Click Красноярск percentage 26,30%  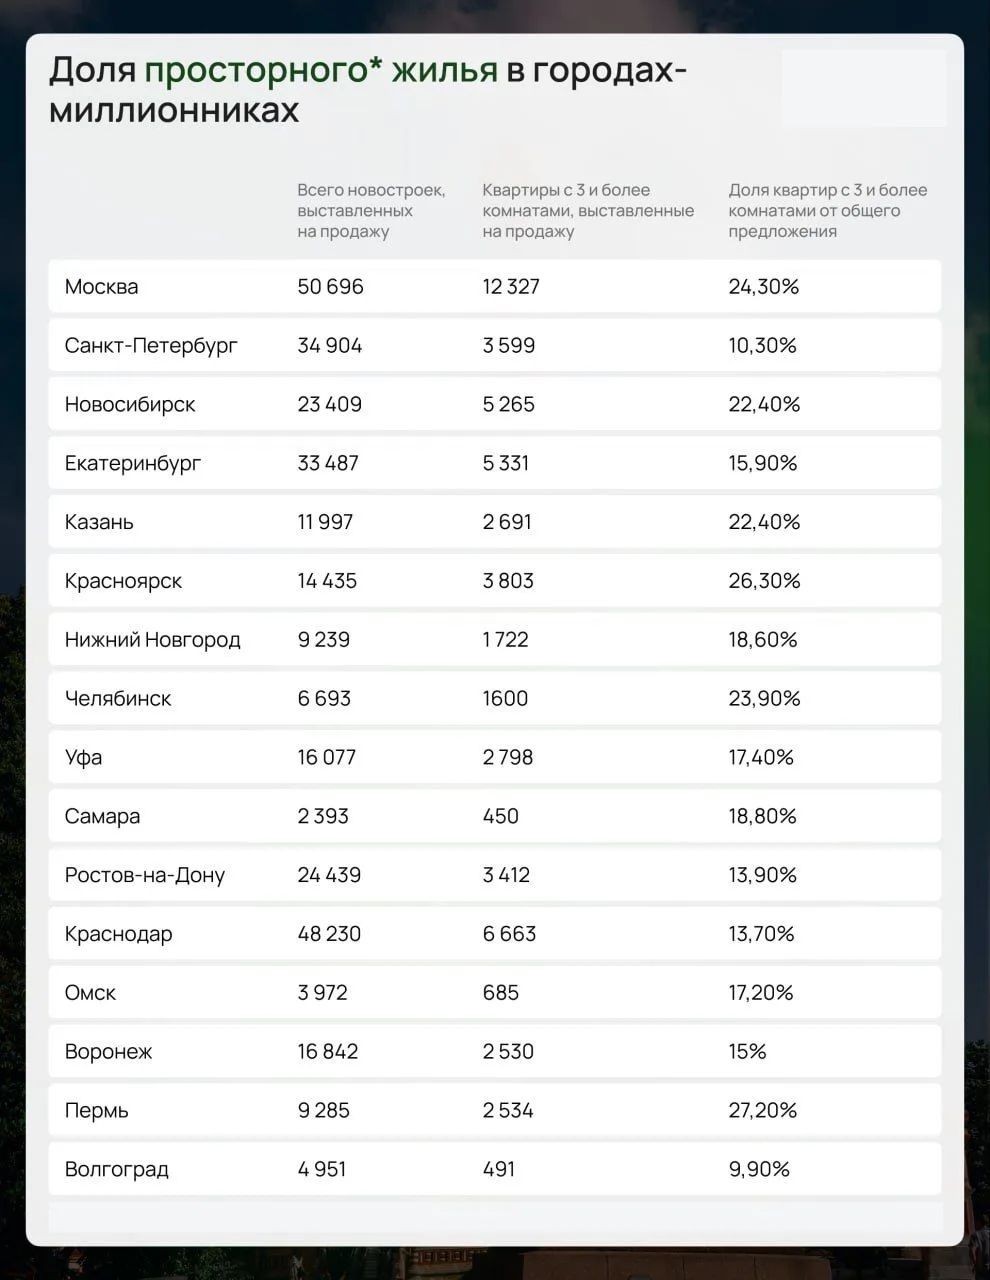(764, 581)
